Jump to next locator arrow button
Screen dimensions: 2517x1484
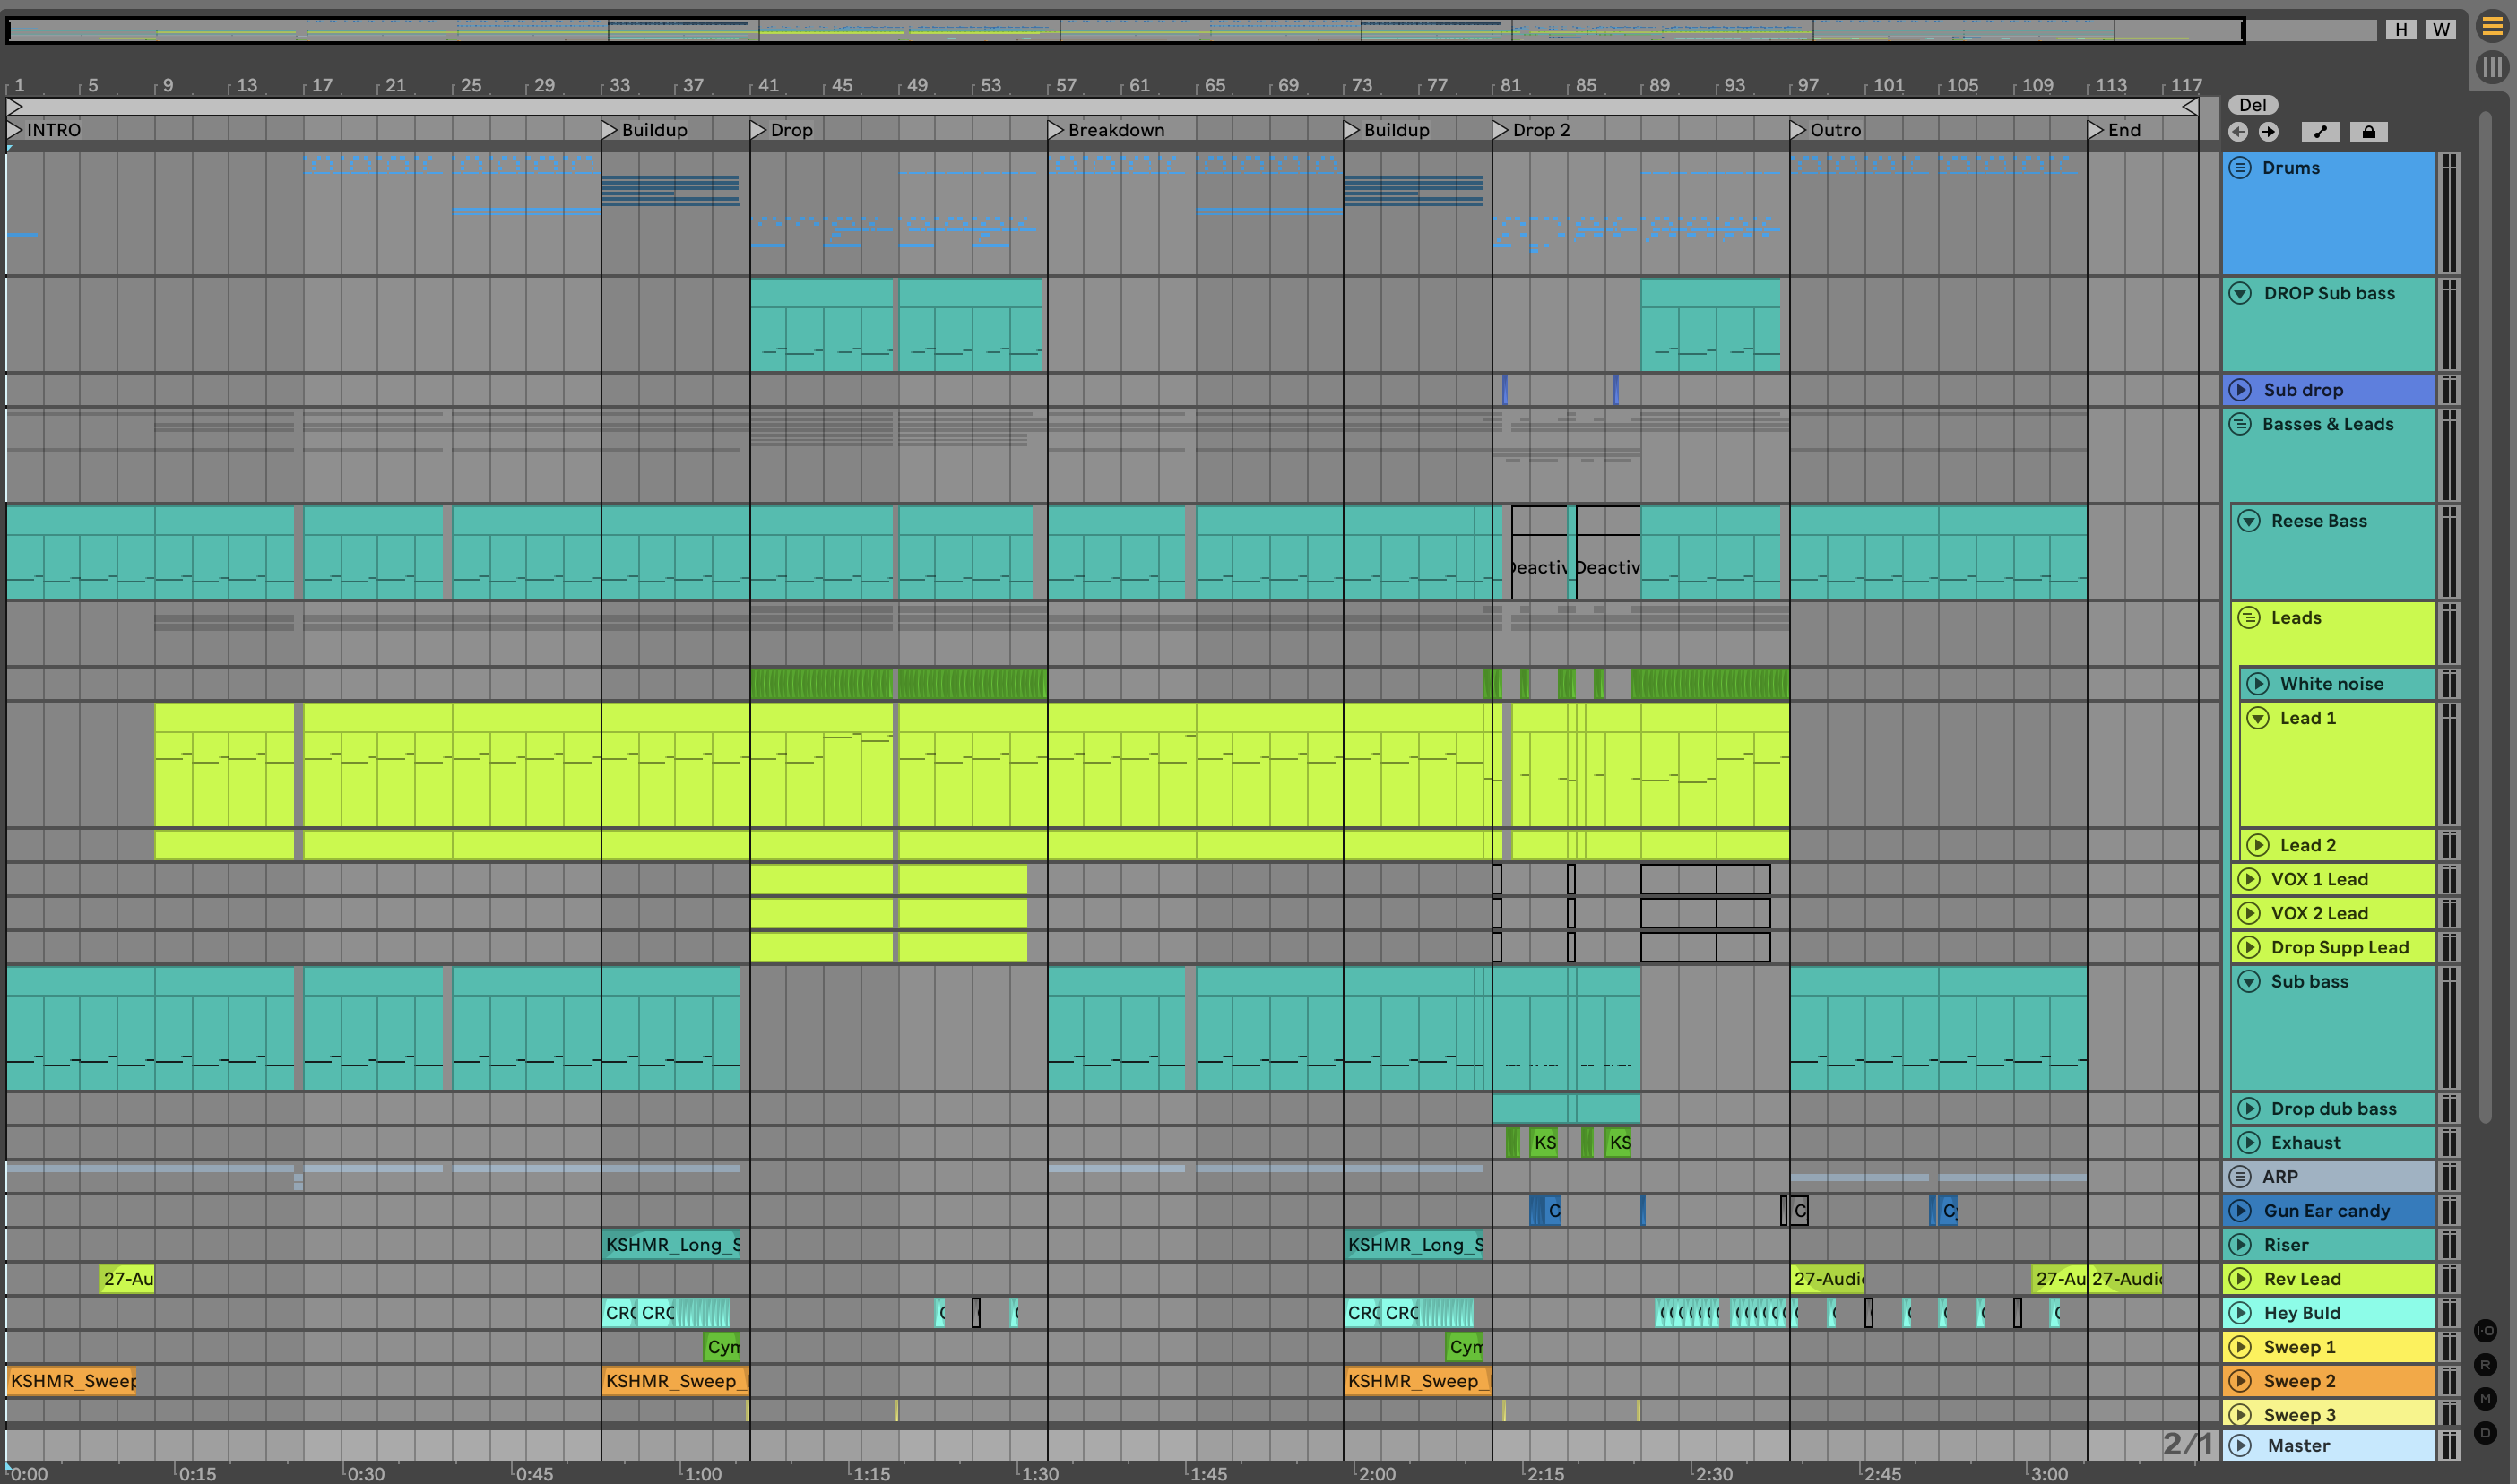click(2269, 132)
